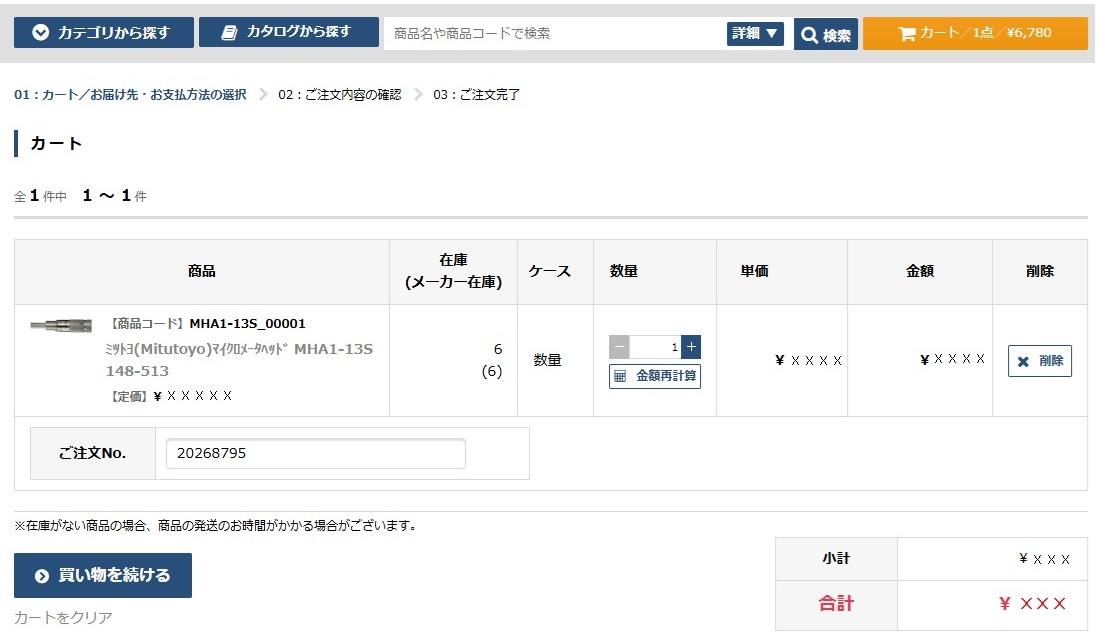Increase quantity with the plus button
The height and width of the screenshot is (643, 1097).
click(x=691, y=347)
